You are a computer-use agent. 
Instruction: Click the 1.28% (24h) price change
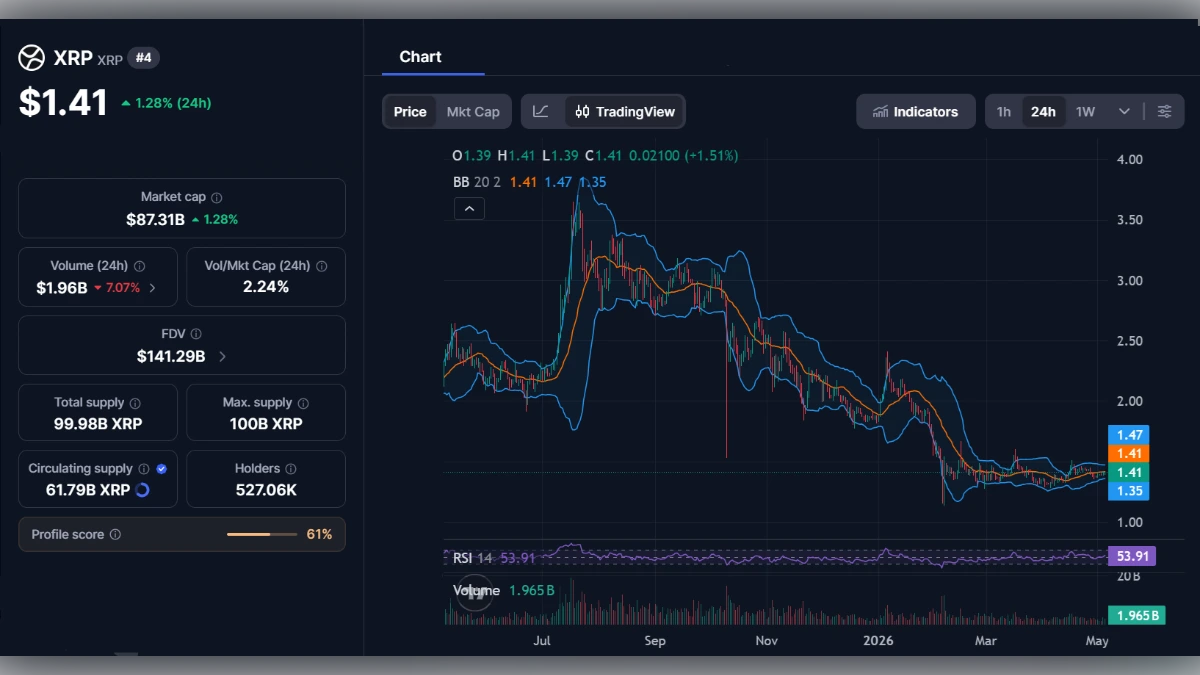(x=166, y=103)
